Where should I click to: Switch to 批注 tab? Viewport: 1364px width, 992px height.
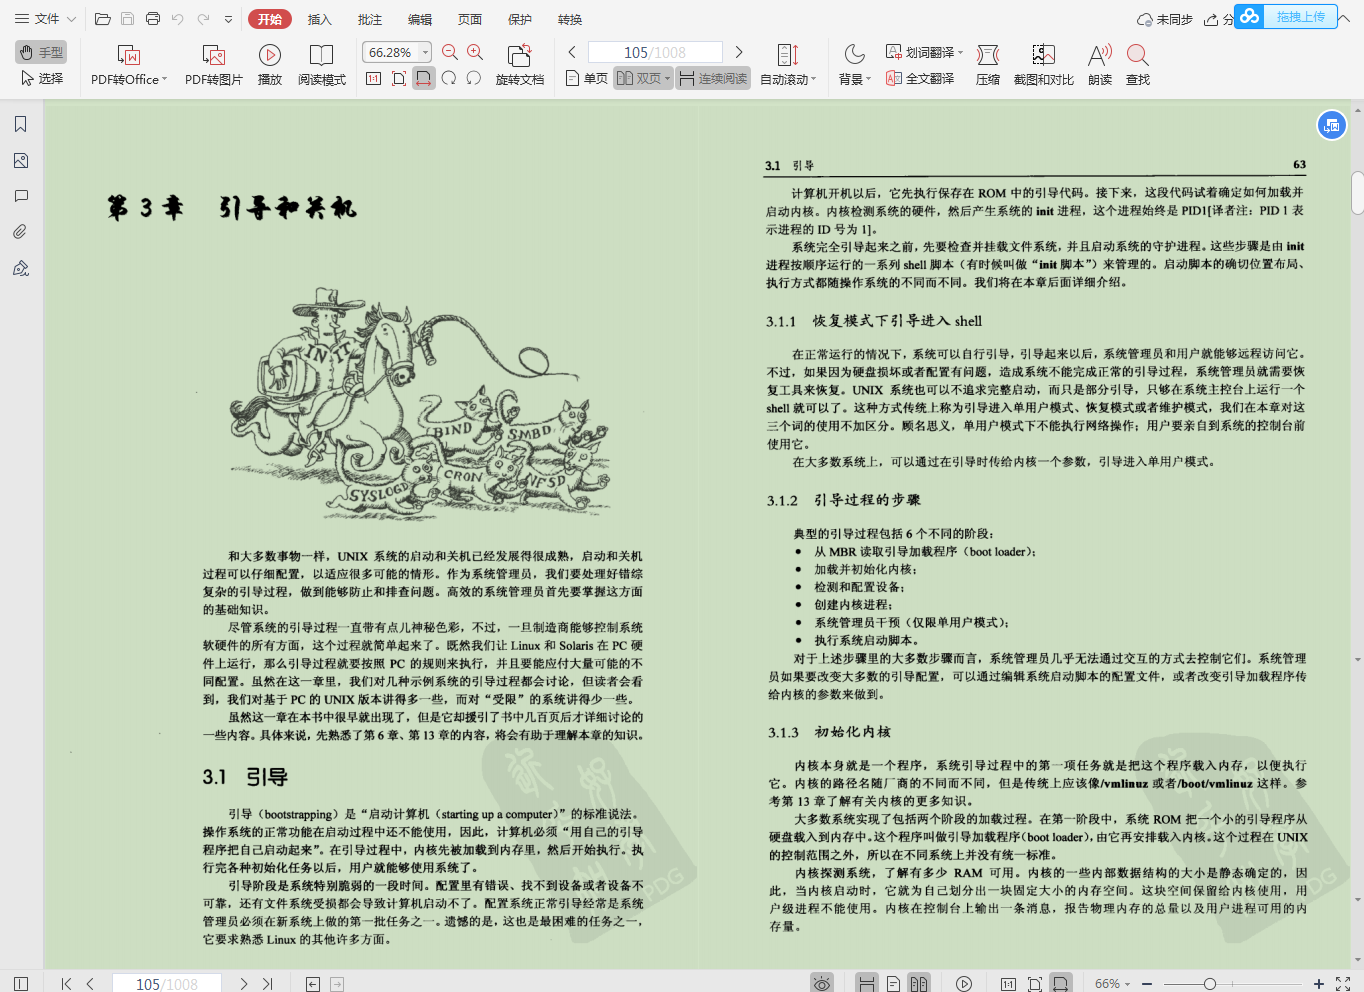coord(370,19)
